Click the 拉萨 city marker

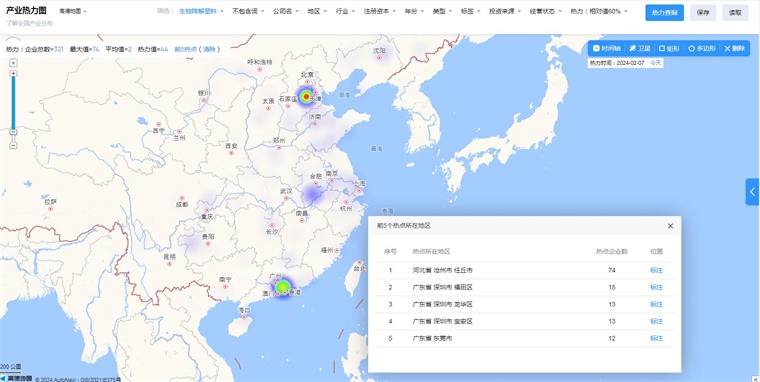tap(50, 208)
